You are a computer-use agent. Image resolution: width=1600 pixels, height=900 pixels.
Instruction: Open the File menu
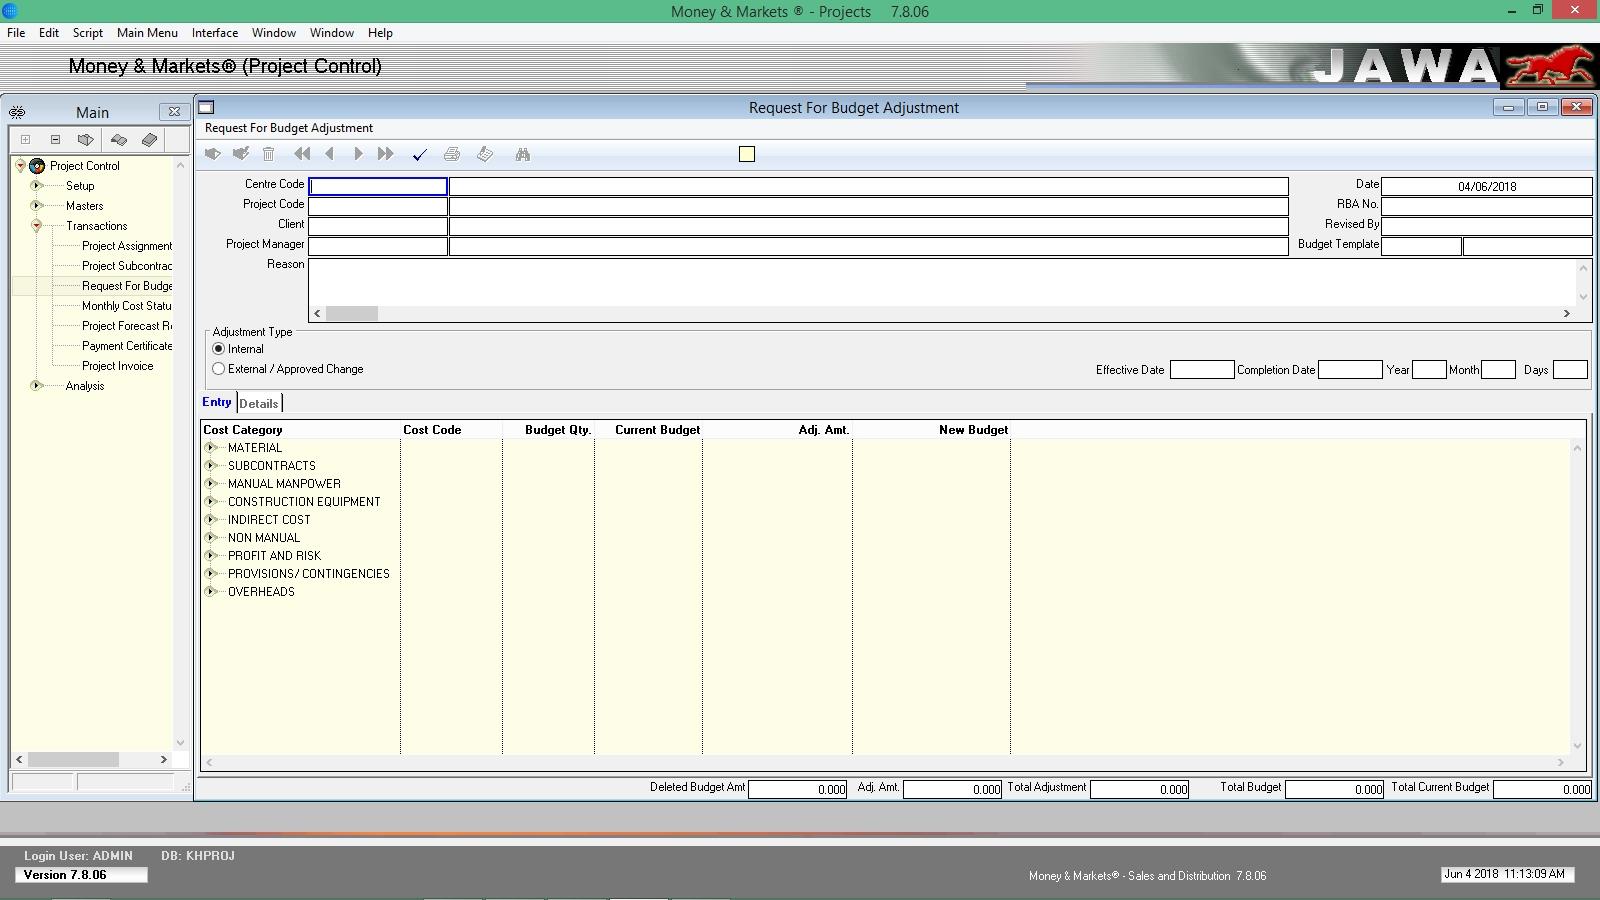pos(16,33)
